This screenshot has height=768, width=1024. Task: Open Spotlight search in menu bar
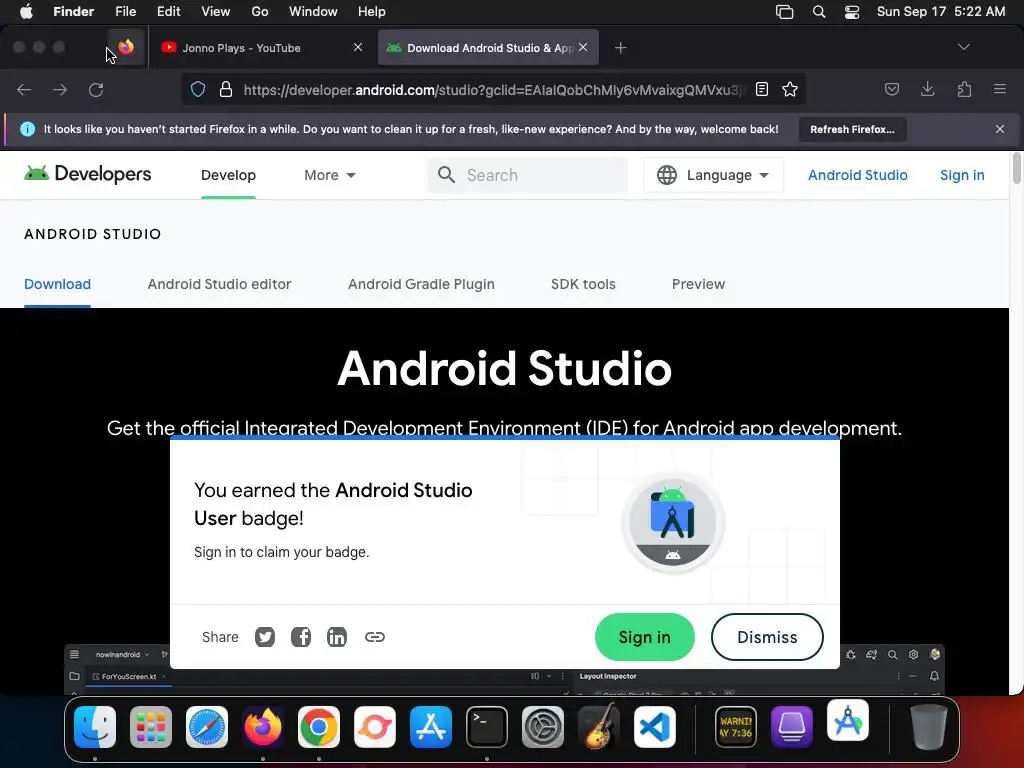pos(818,12)
